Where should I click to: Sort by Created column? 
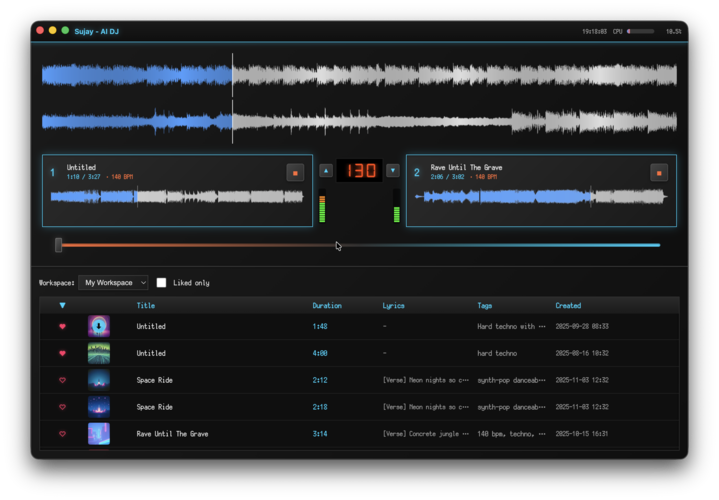pos(568,306)
